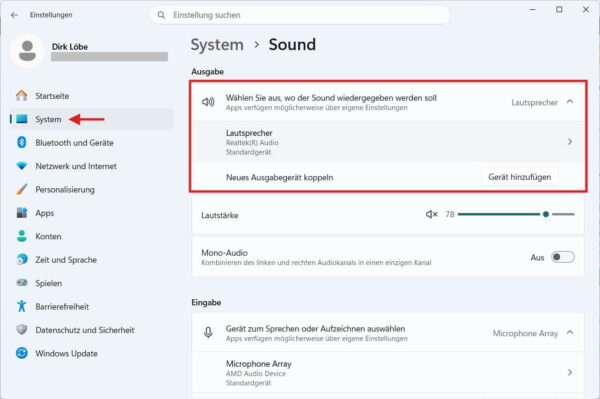Click the Lautstärke slider handle
The height and width of the screenshot is (399, 600).
tap(546, 214)
